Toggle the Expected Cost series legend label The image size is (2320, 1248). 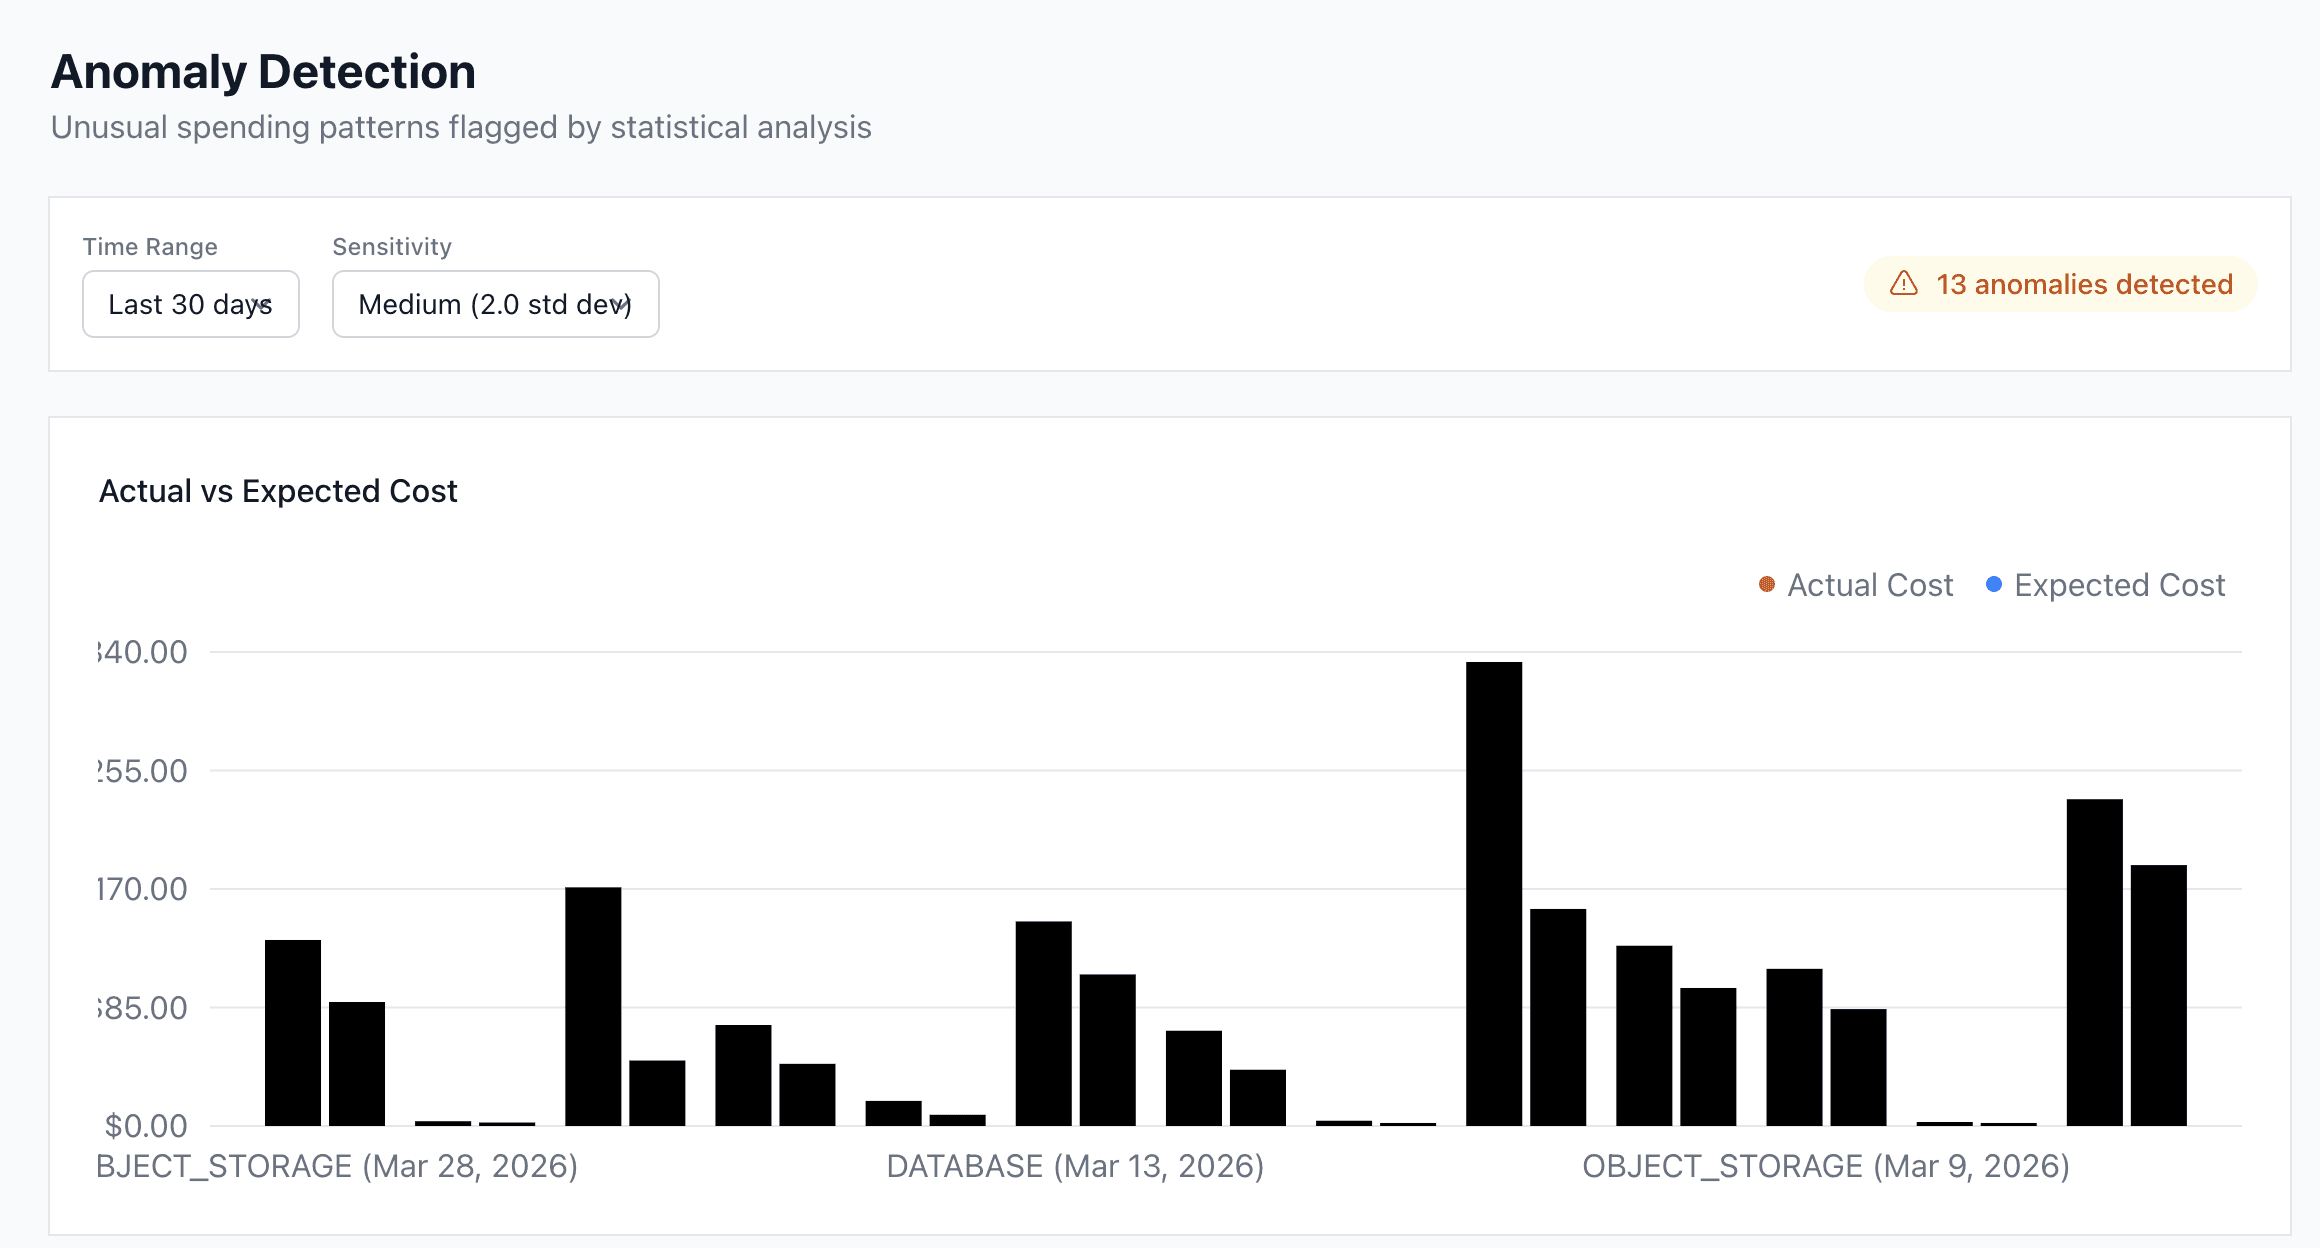[2119, 585]
